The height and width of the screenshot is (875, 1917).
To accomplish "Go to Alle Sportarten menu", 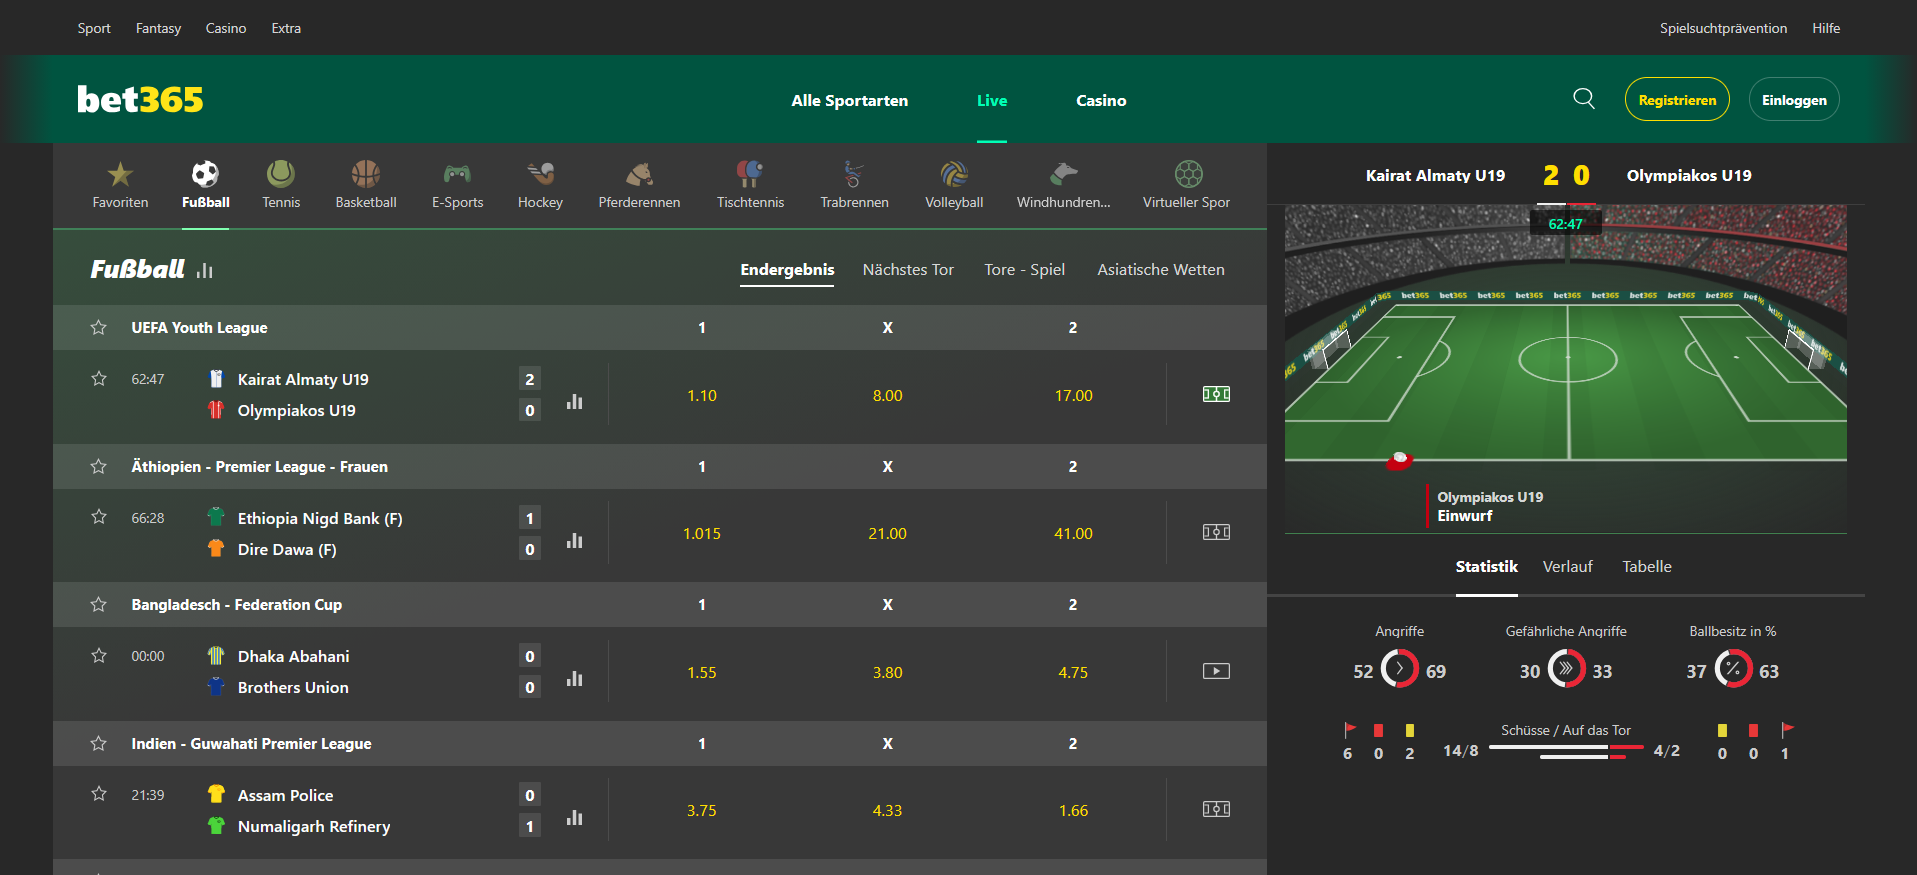I will [x=850, y=100].
